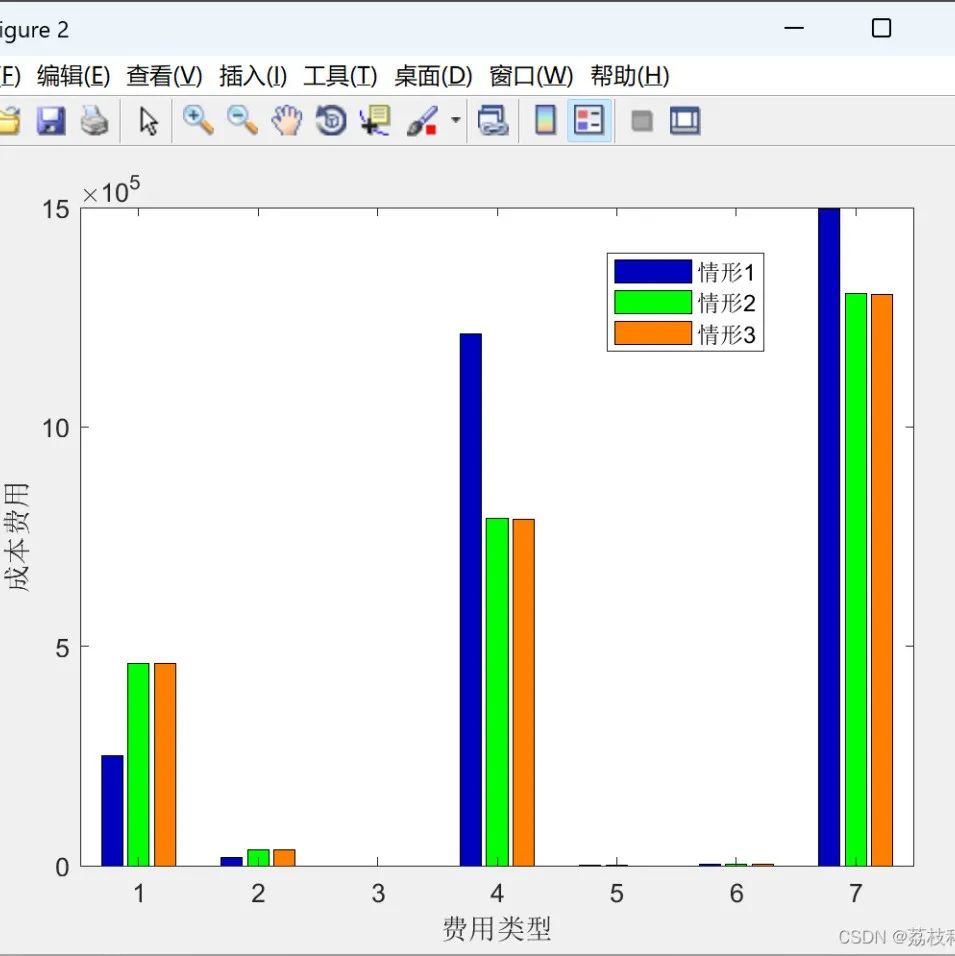Click the Save Figure toolbar icon

(51, 121)
